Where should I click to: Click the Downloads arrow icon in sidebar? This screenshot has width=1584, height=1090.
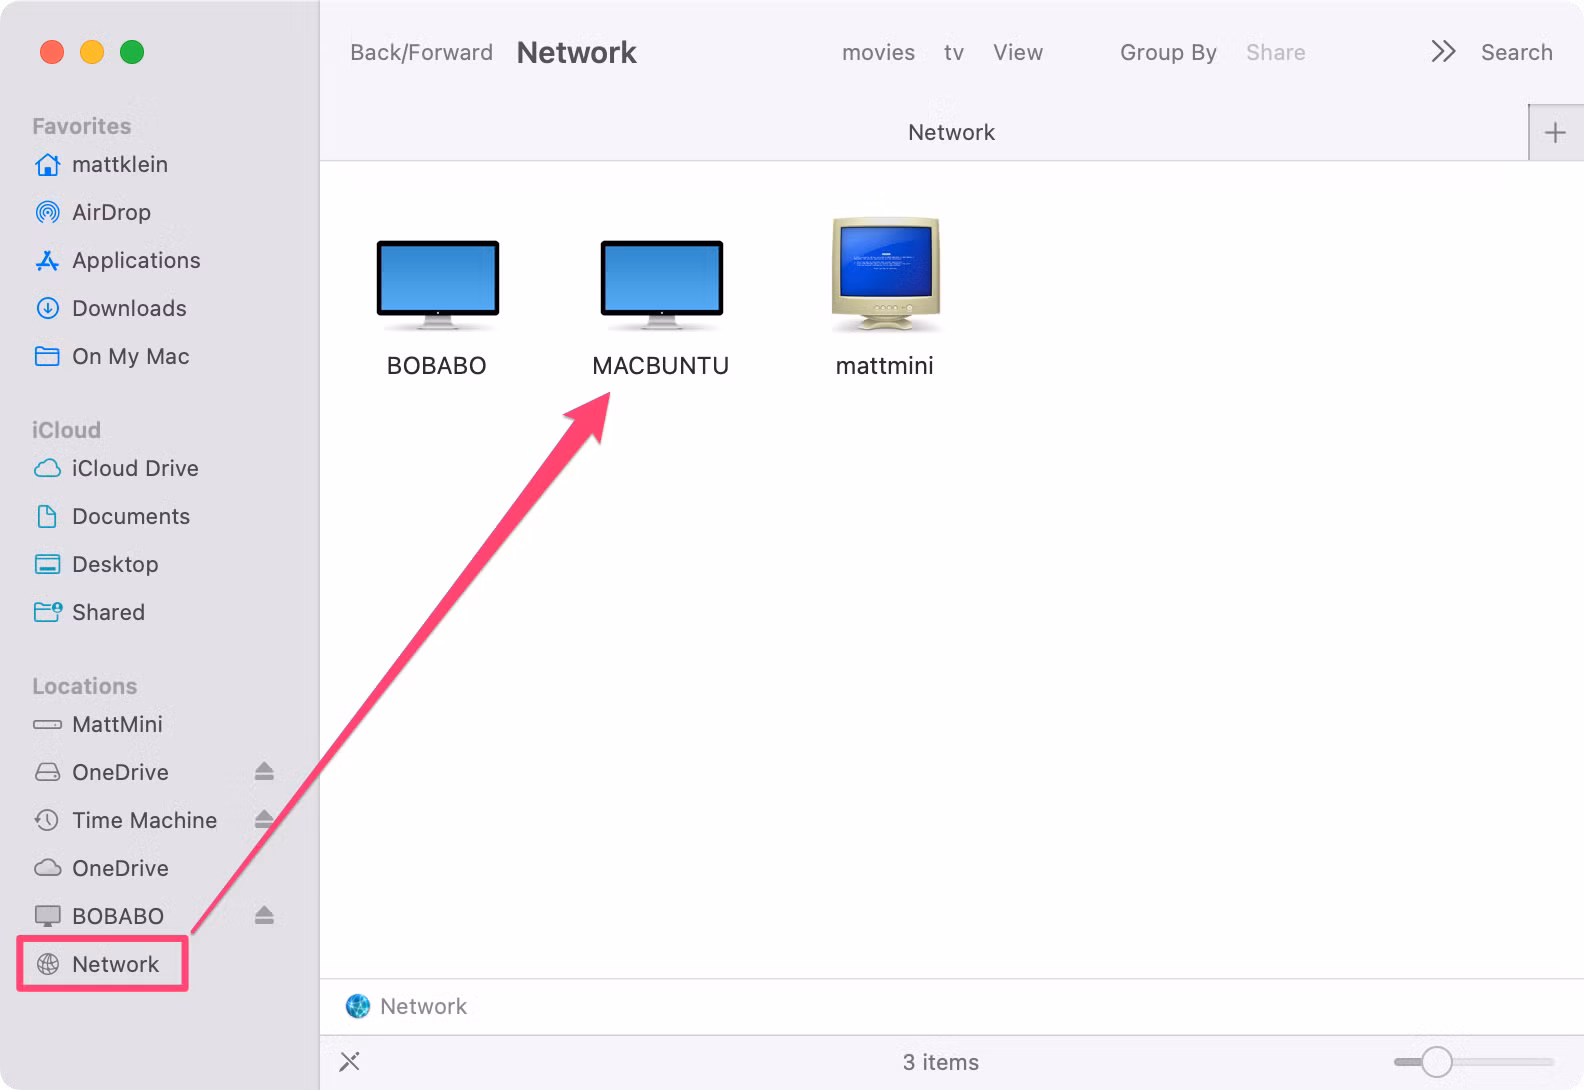tap(47, 309)
